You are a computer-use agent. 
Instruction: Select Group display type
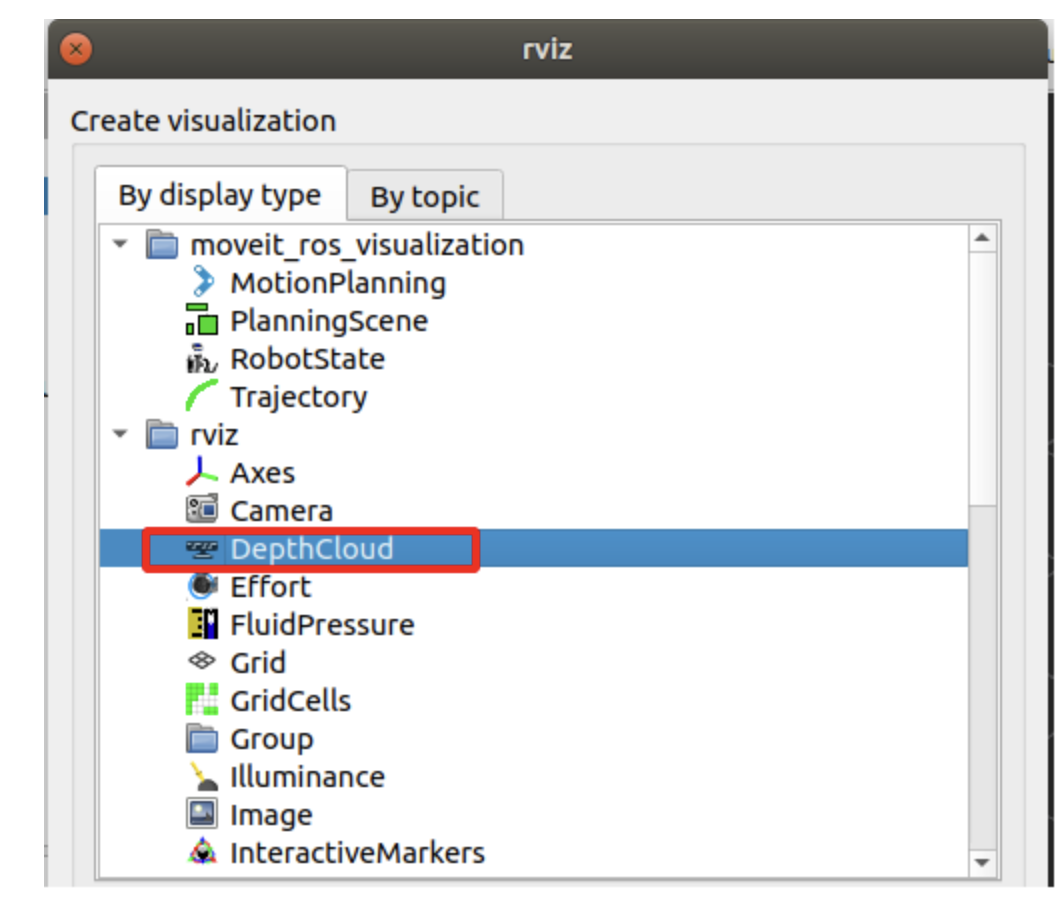tap(272, 739)
